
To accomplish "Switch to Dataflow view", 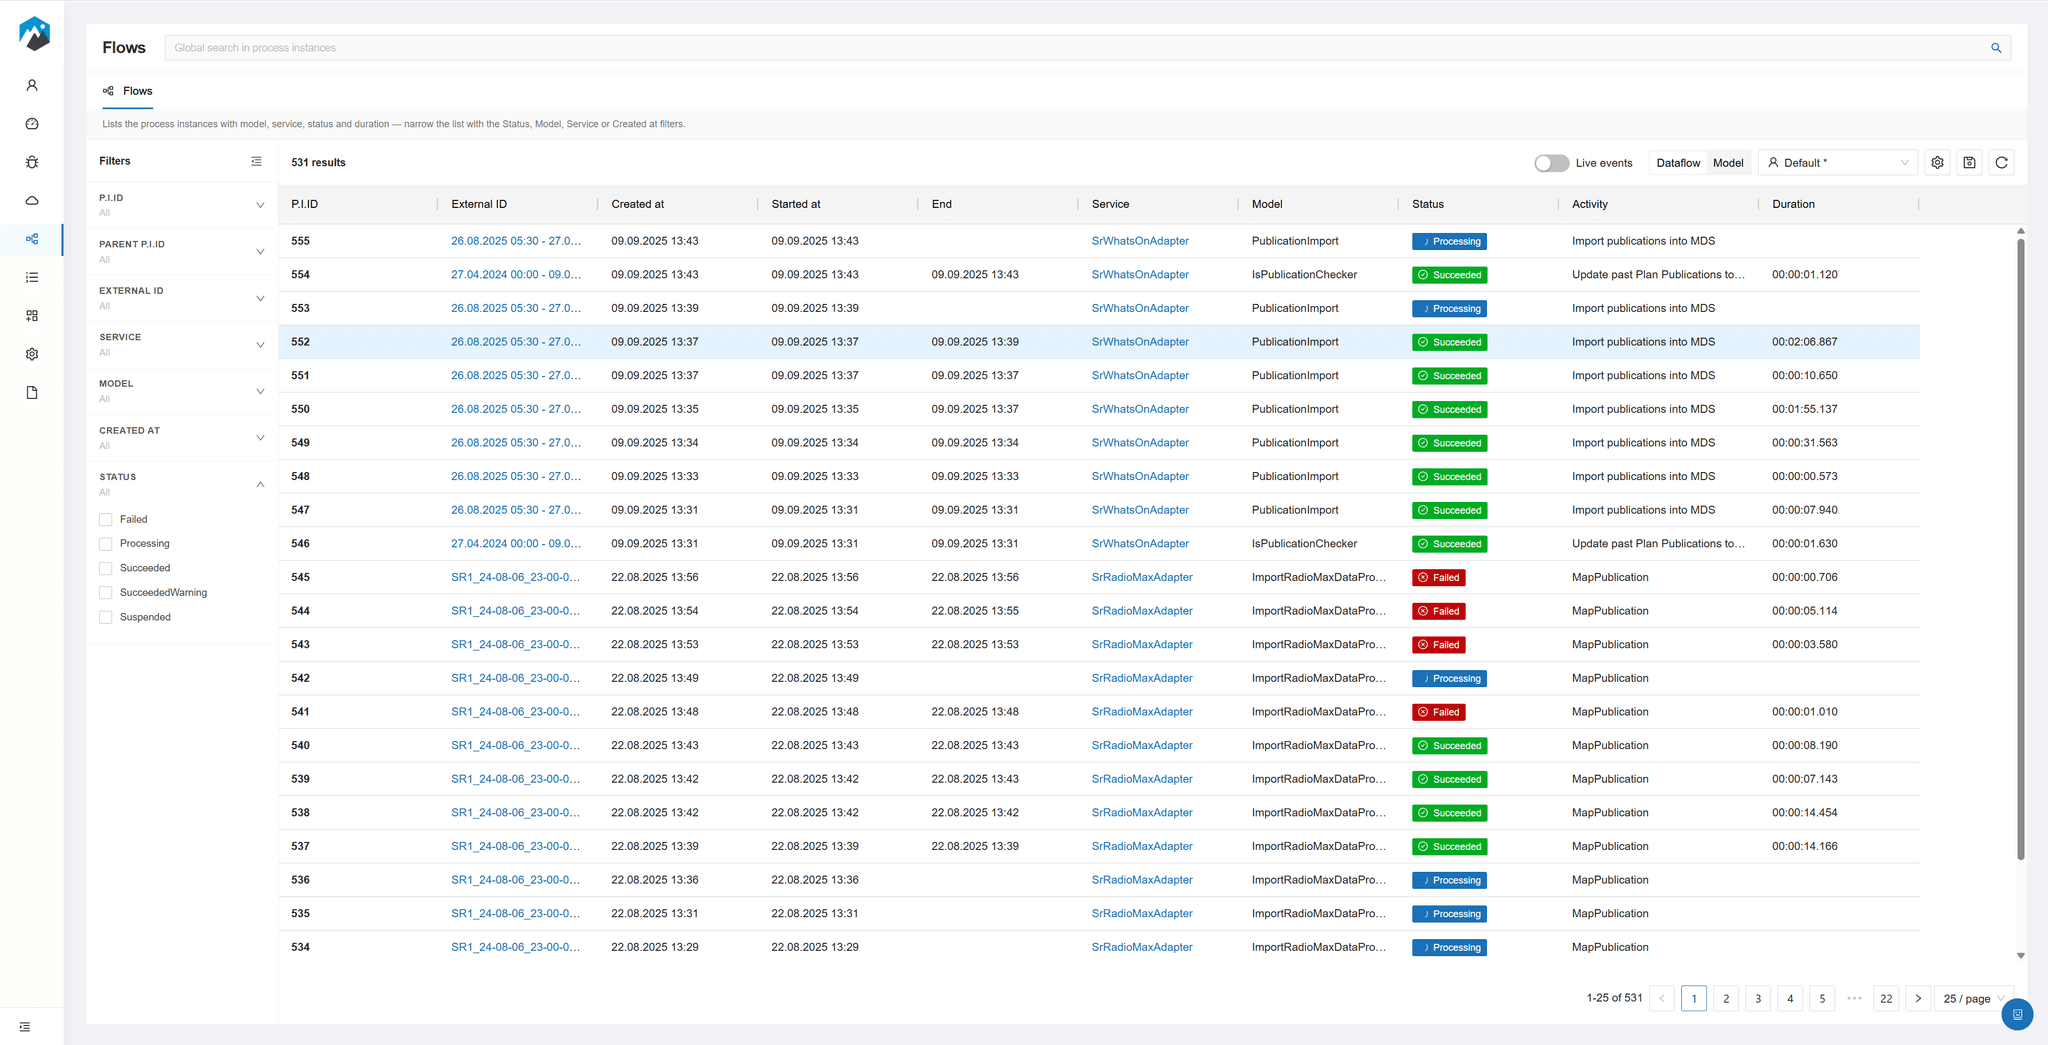I will [x=1678, y=163].
